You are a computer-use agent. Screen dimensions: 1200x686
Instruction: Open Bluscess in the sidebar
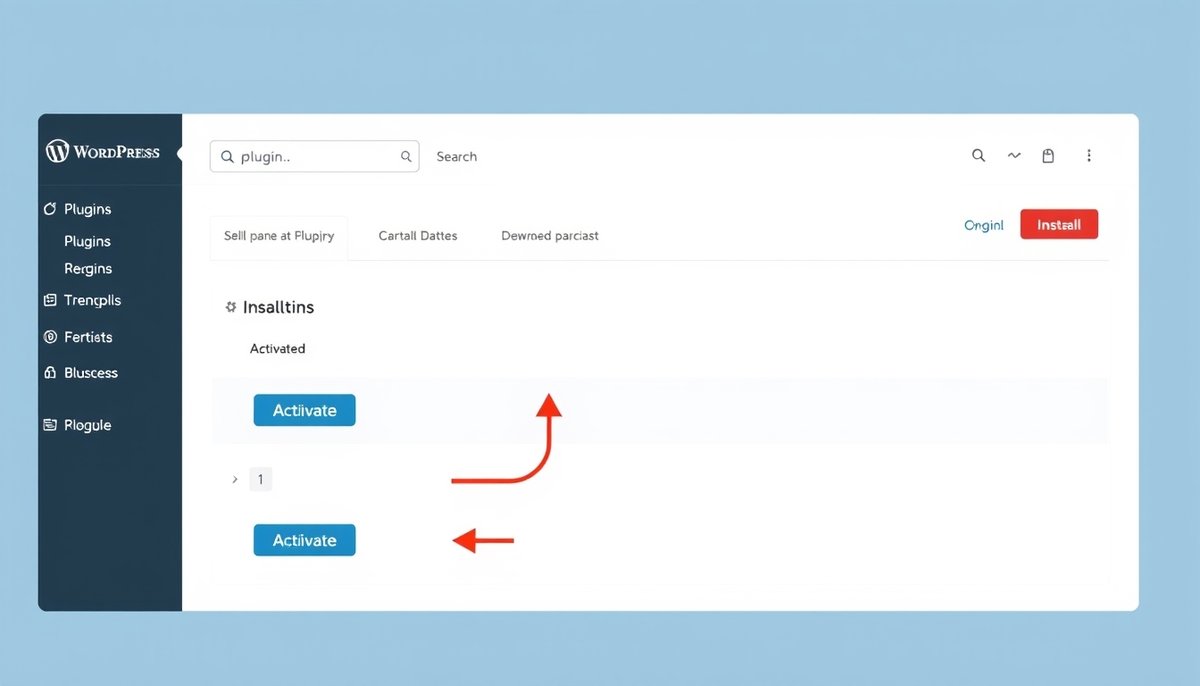coord(91,372)
